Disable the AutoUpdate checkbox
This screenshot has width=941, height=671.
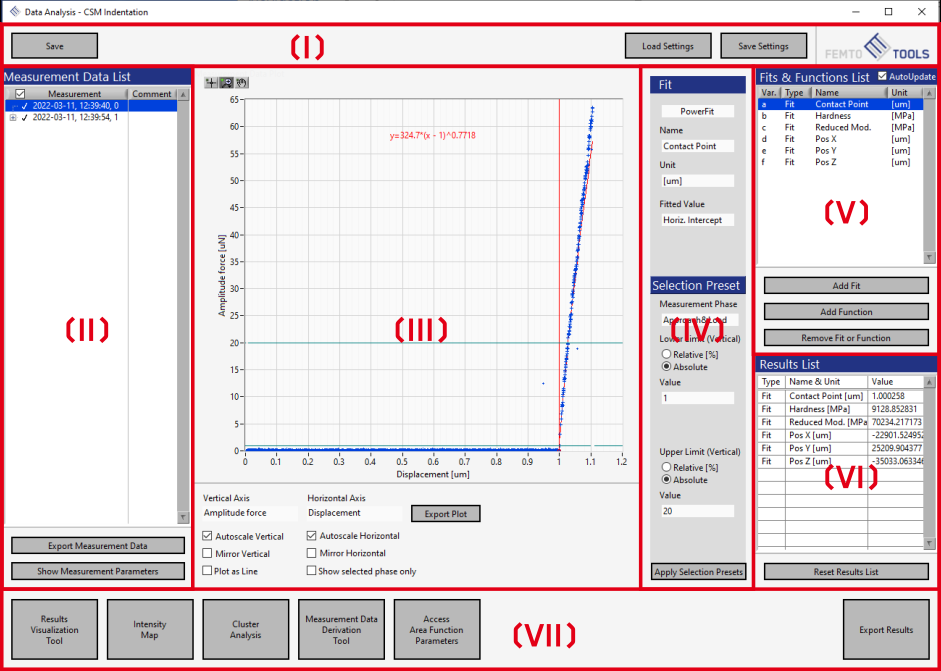coord(881,76)
